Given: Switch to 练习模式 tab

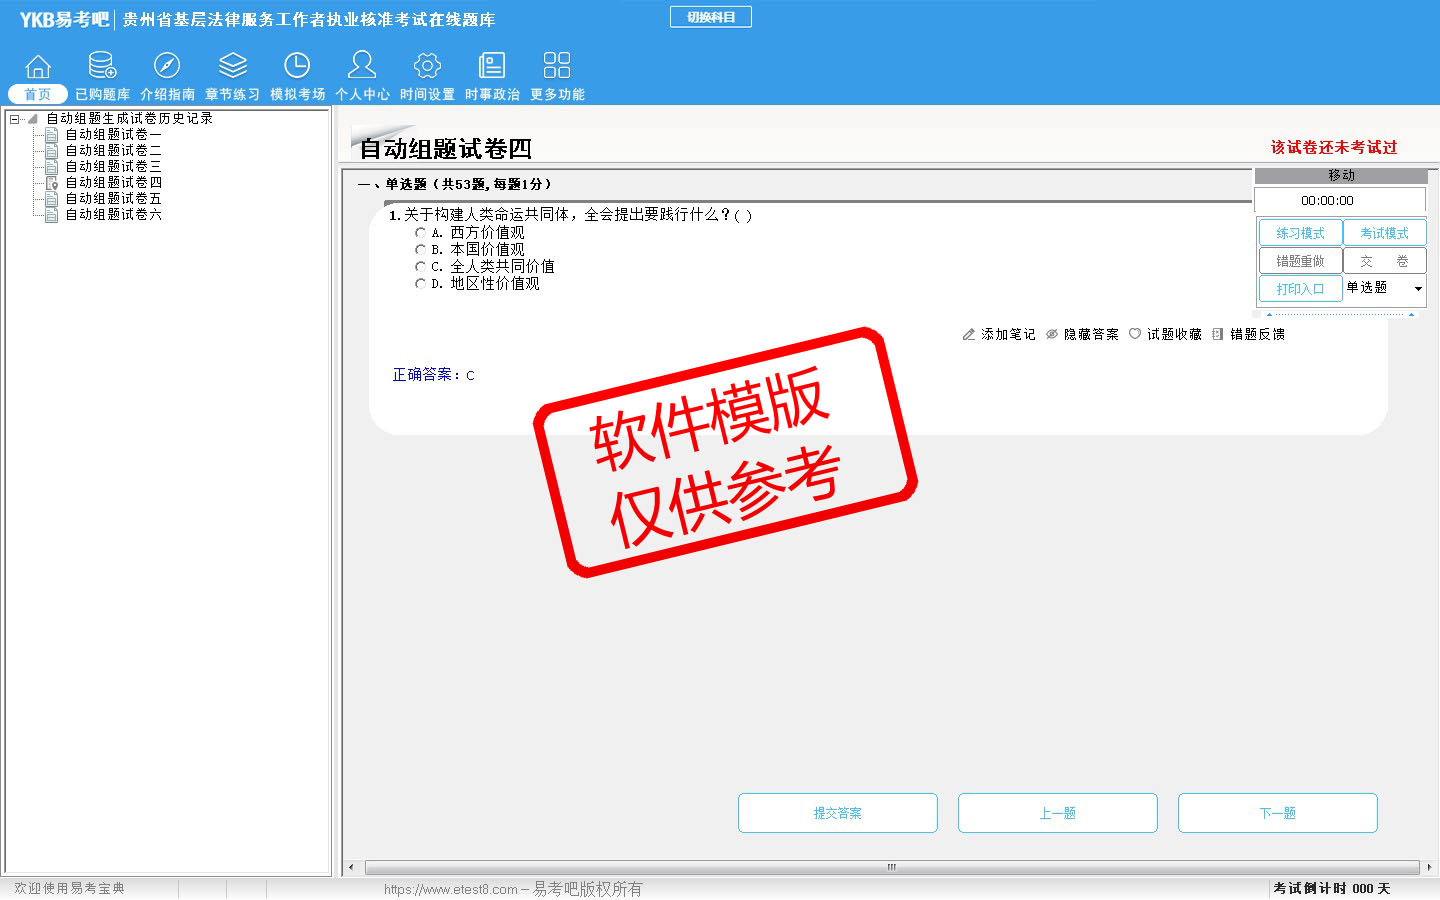Looking at the screenshot, I should (x=1300, y=233).
